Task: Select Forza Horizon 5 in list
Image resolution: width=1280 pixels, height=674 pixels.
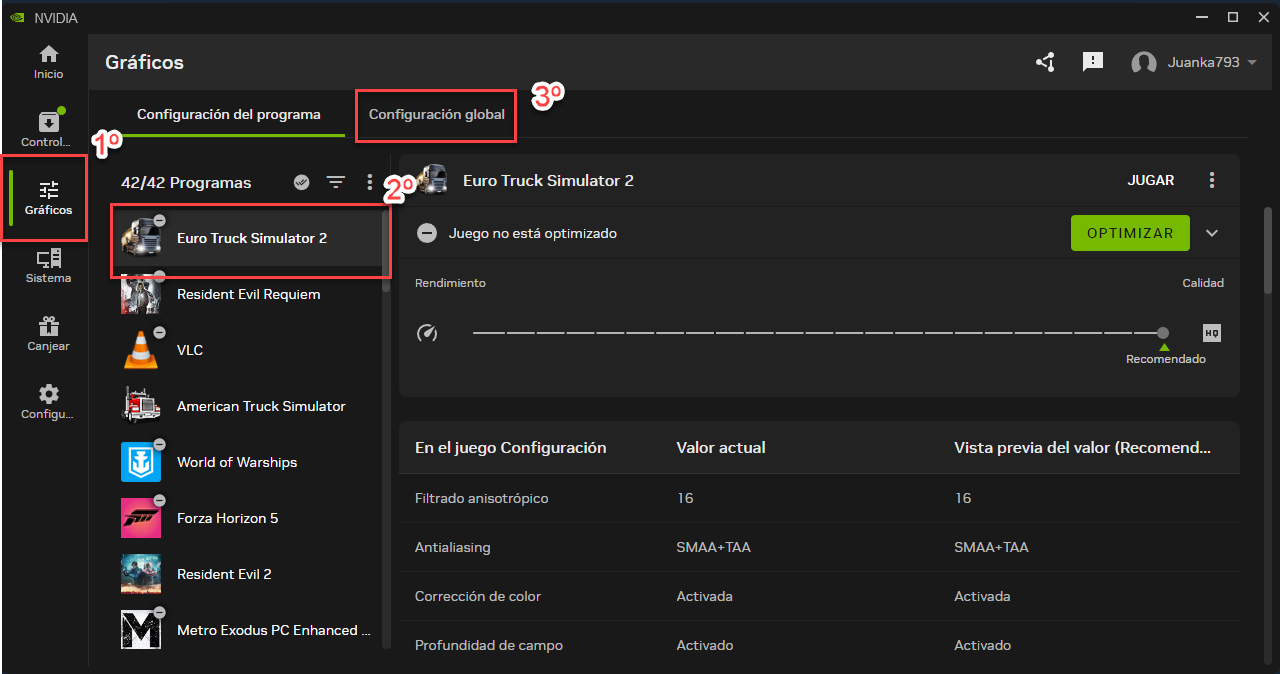Action: pos(247,518)
